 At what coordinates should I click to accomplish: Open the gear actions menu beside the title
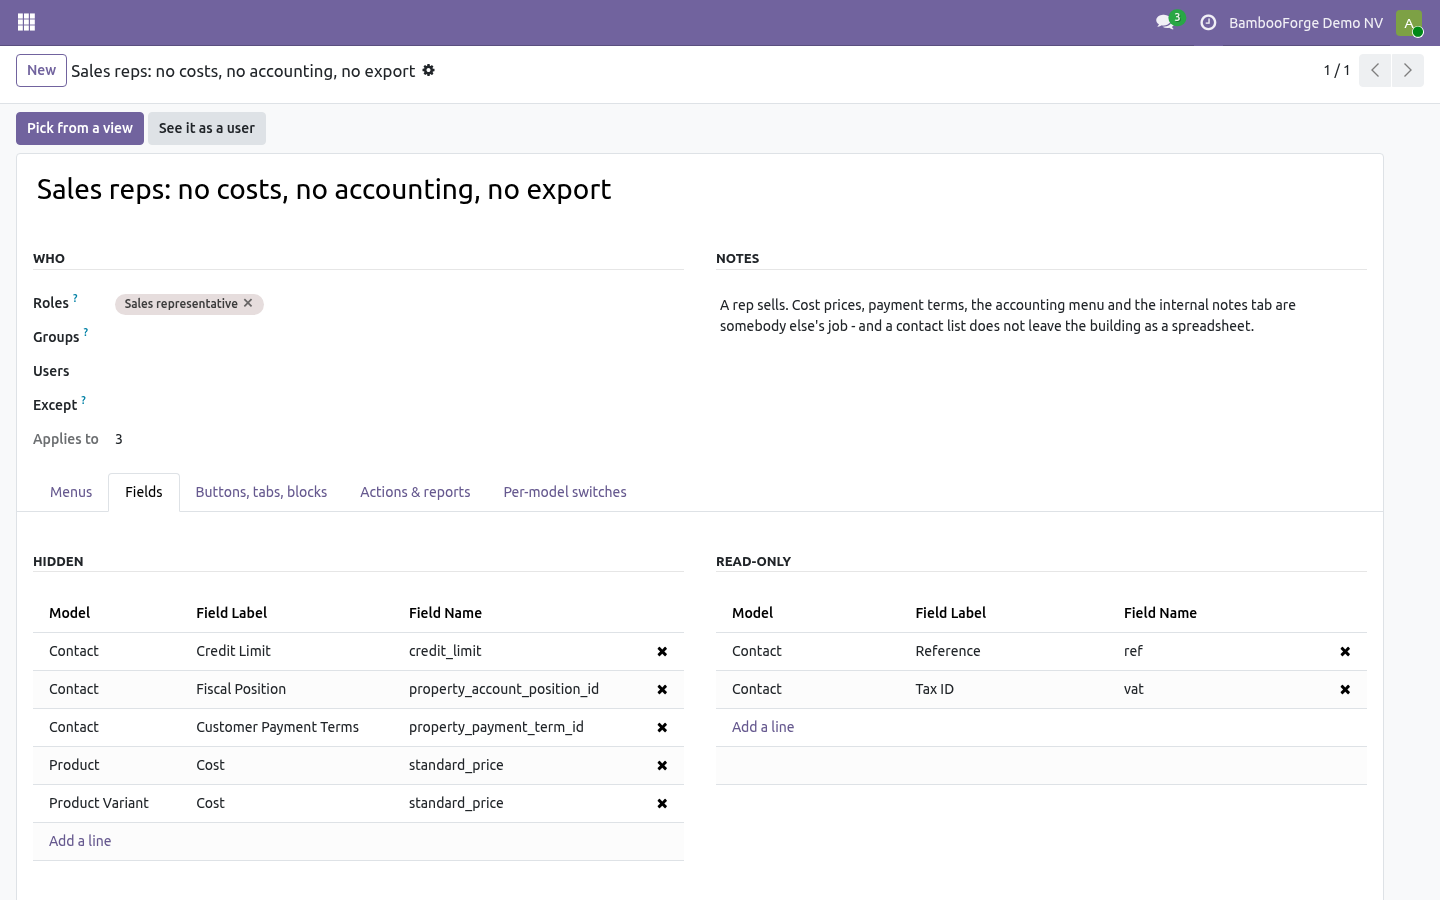(x=428, y=70)
